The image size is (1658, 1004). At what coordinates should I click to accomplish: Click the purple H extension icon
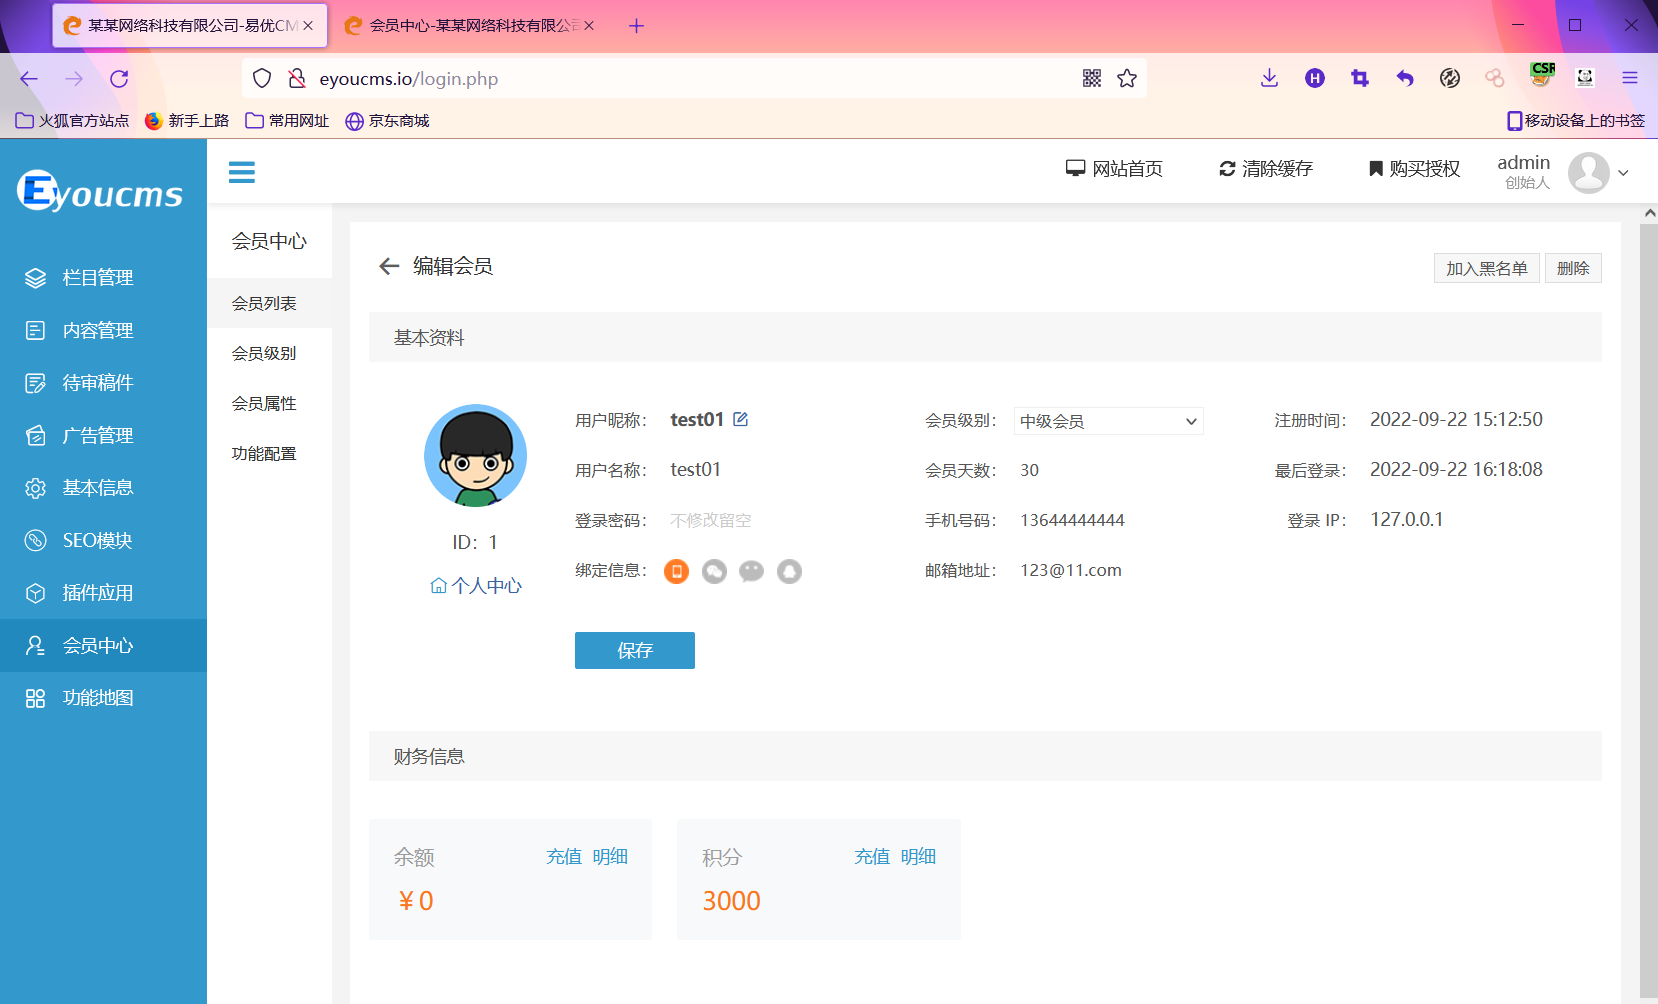(1315, 78)
